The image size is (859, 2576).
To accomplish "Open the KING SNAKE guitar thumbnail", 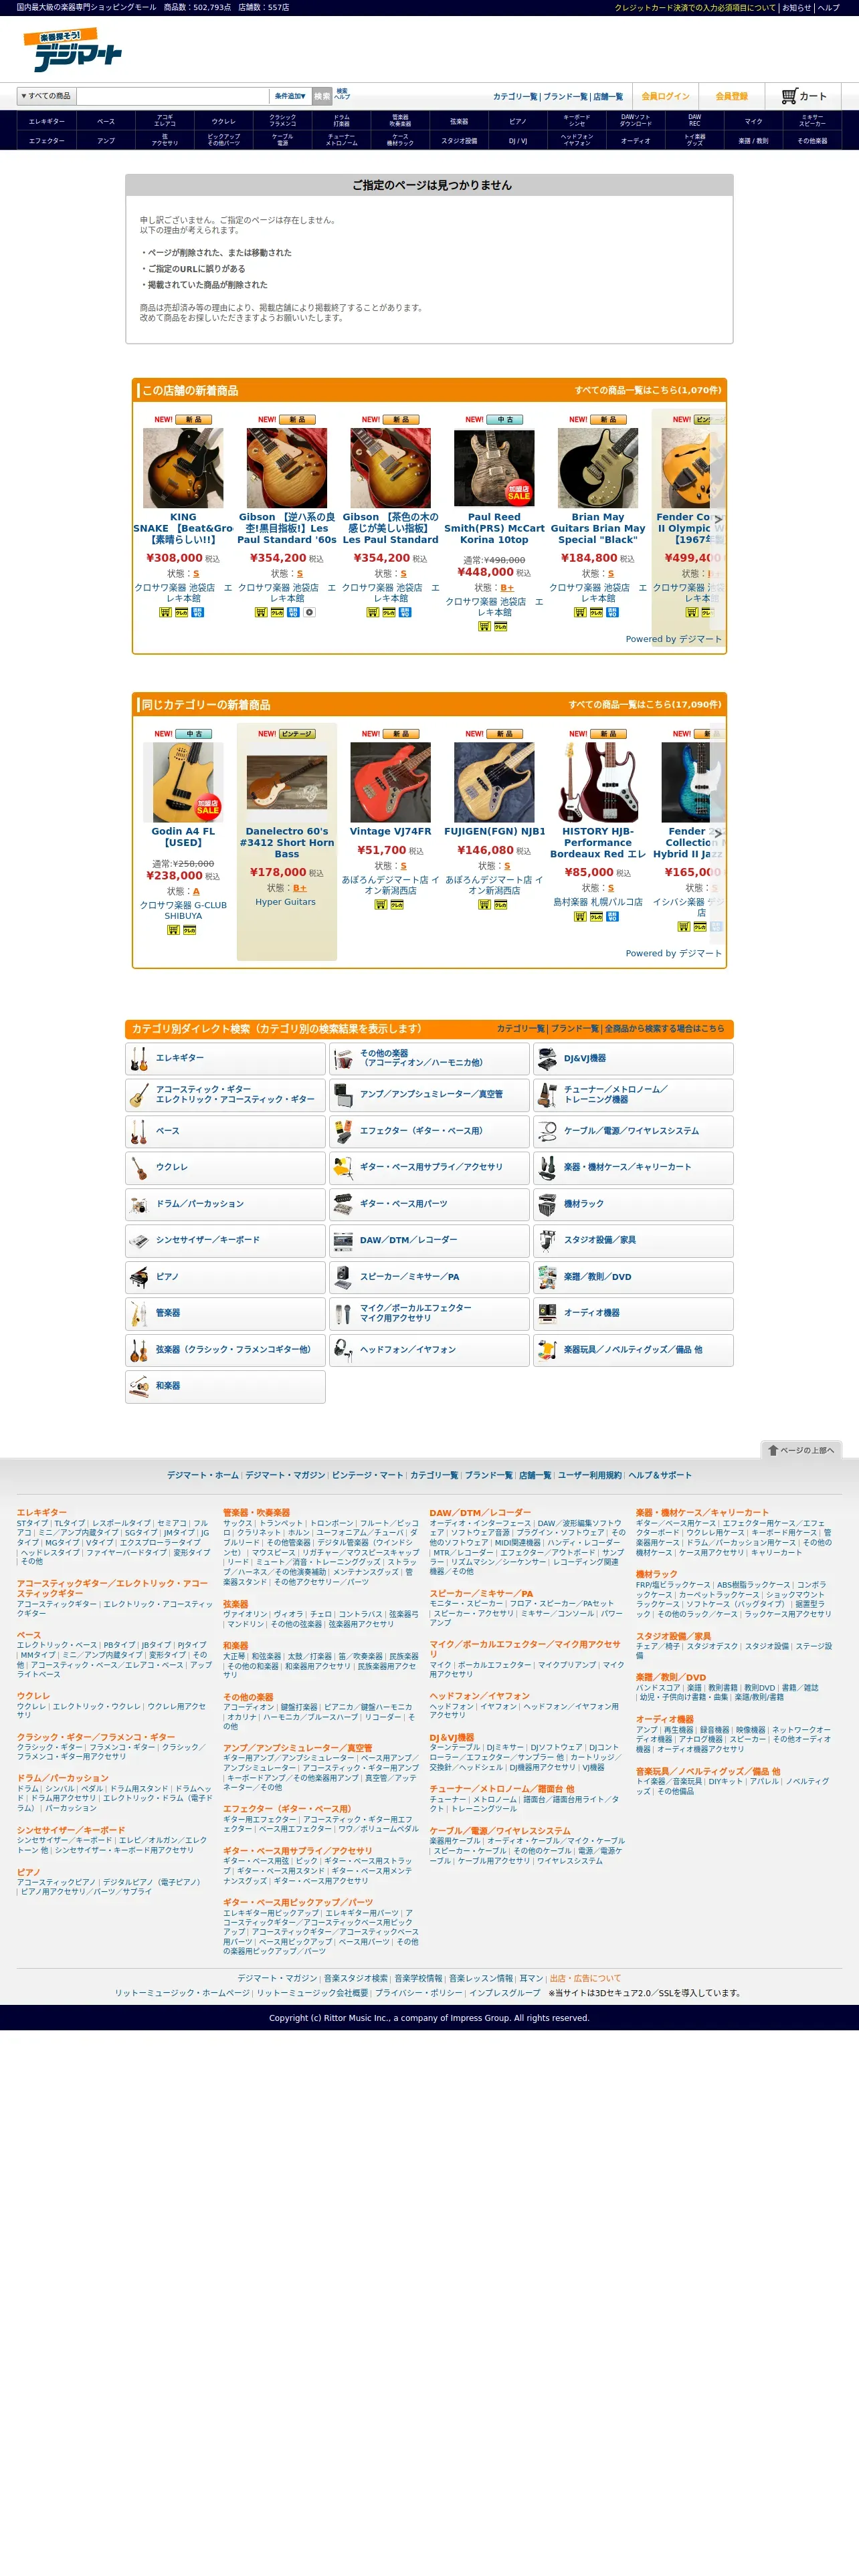I will pyautogui.click(x=183, y=468).
